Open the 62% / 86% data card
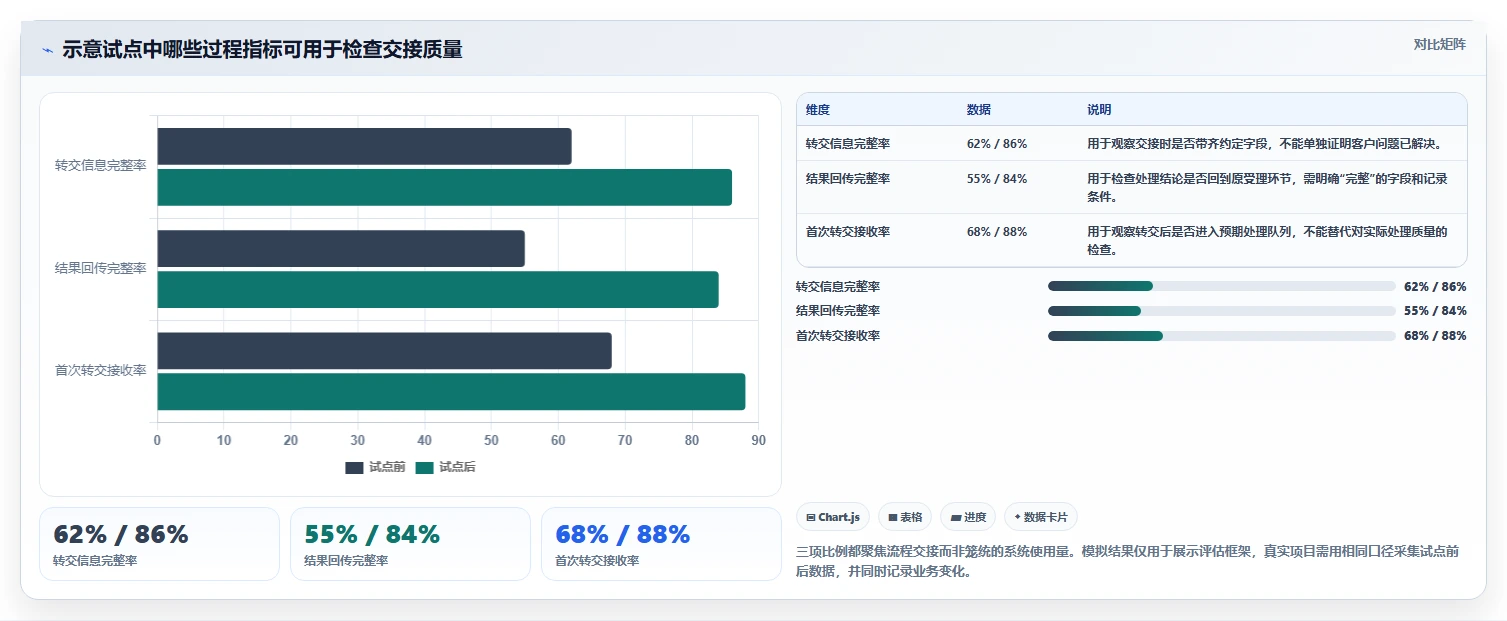The width and height of the screenshot is (1507, 621). pyautogui.click(x=159, y=544)
